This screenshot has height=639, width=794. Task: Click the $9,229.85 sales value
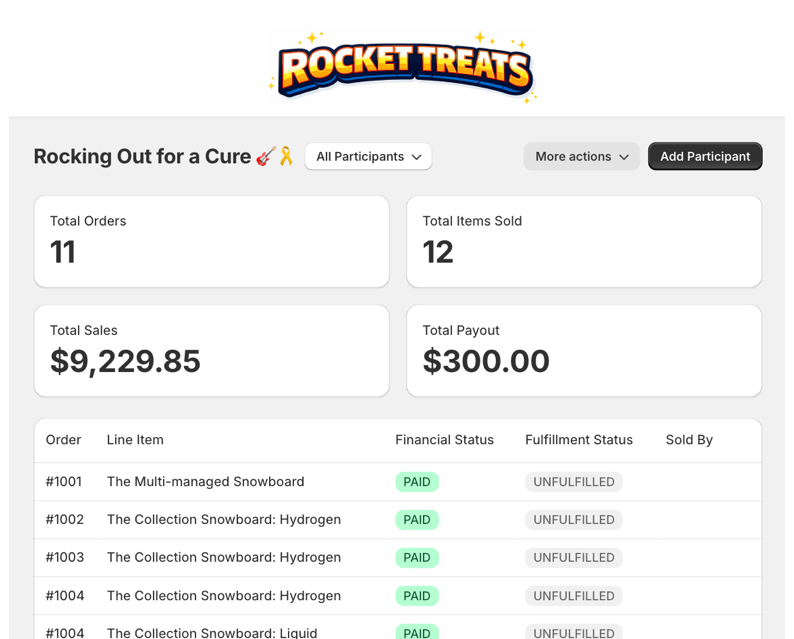tap(125, 362)
